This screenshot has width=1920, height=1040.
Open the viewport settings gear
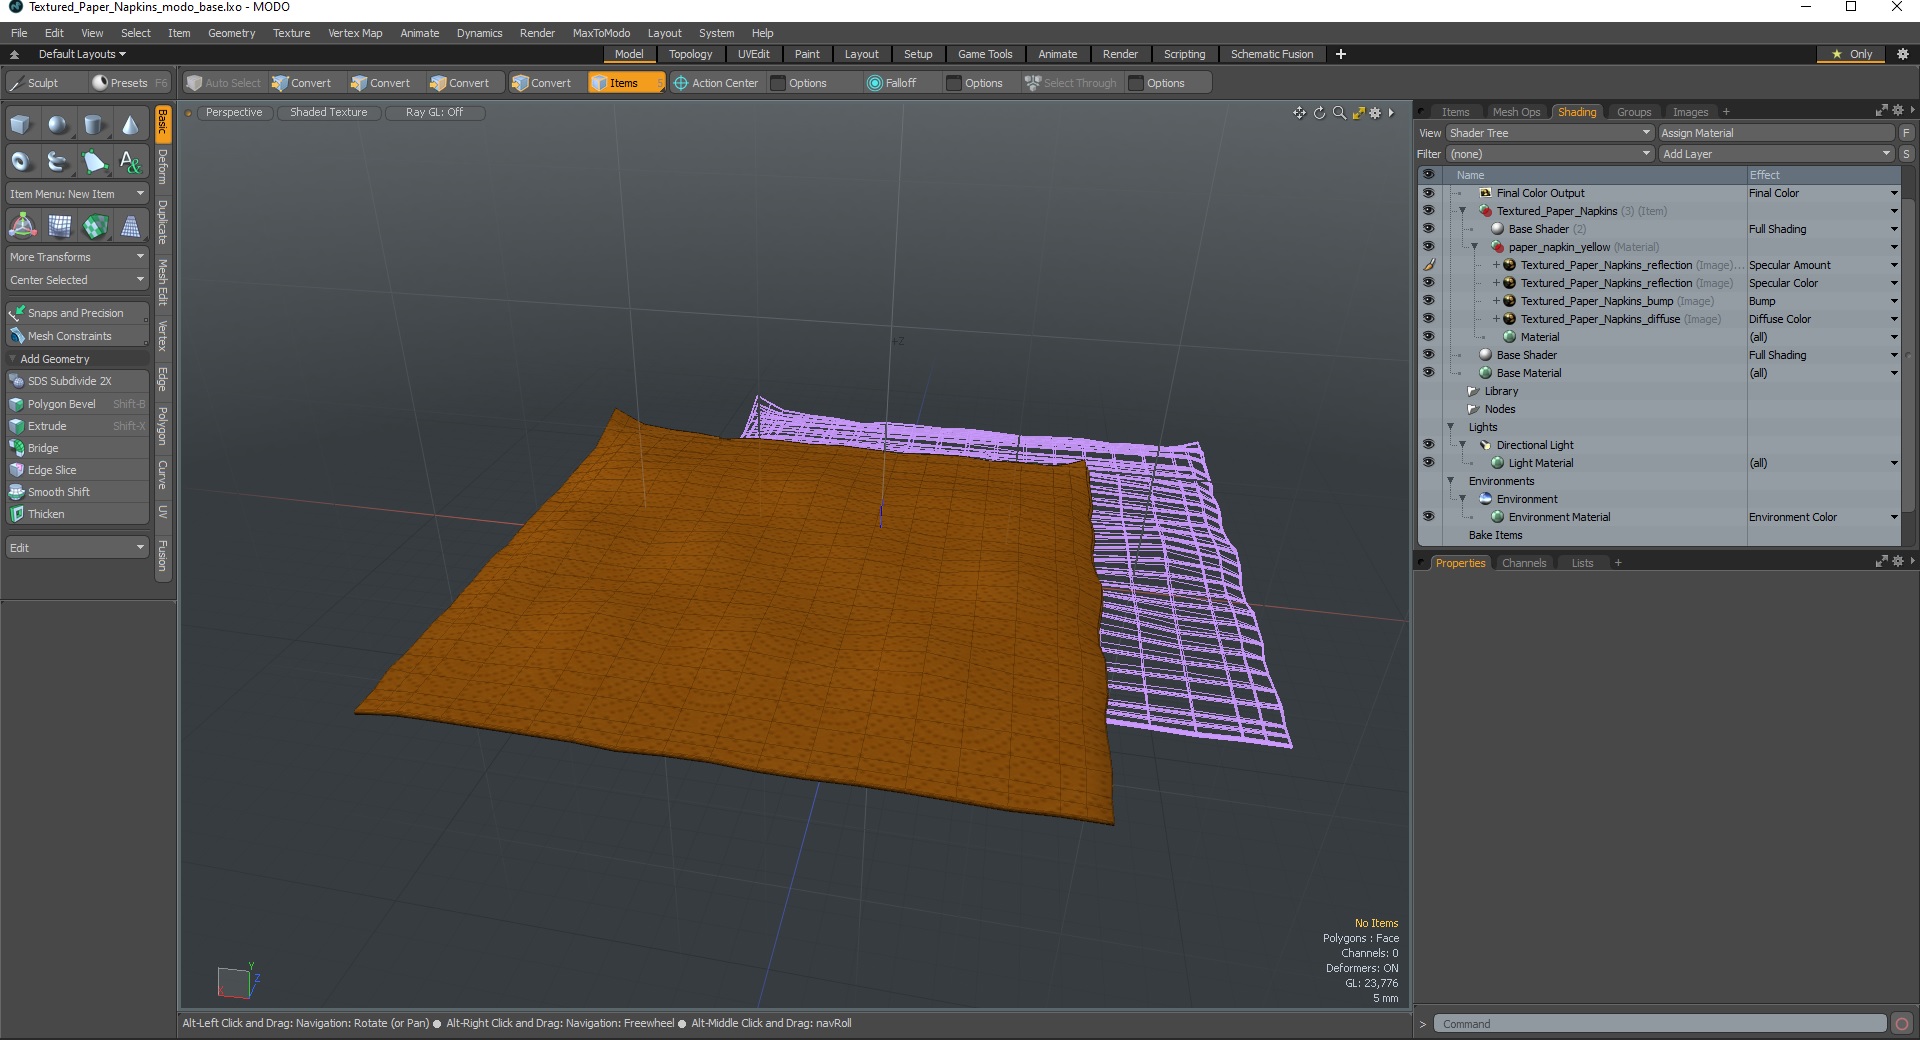(x=1375, y=113)
